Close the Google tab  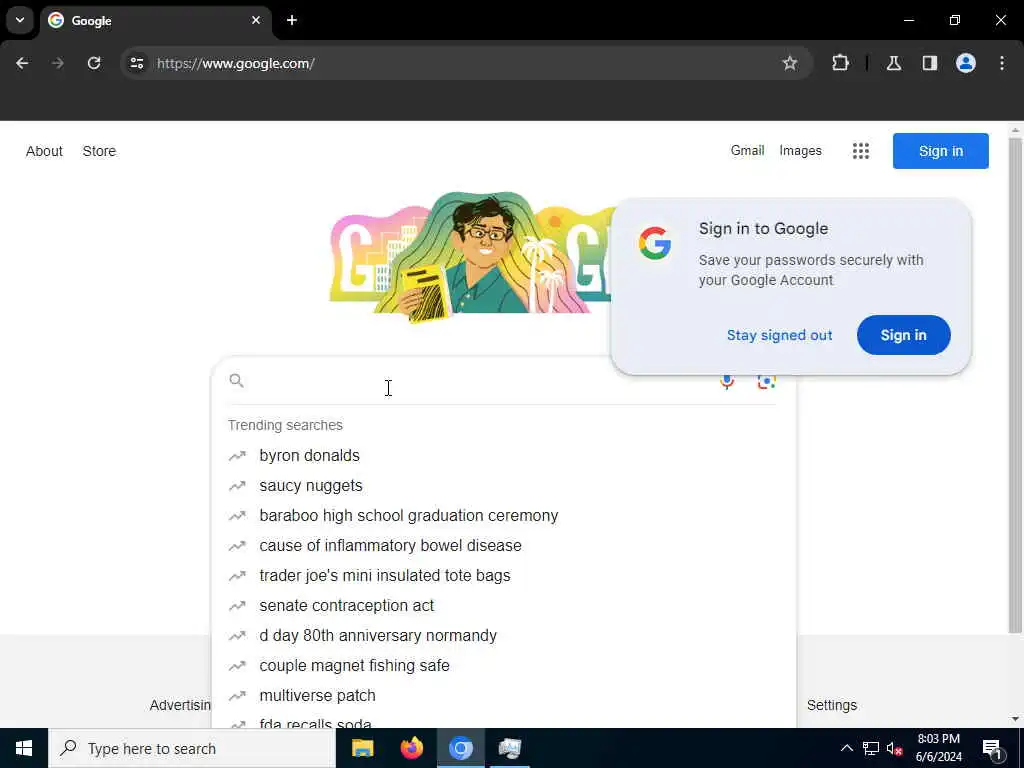[x=256, y=20]
